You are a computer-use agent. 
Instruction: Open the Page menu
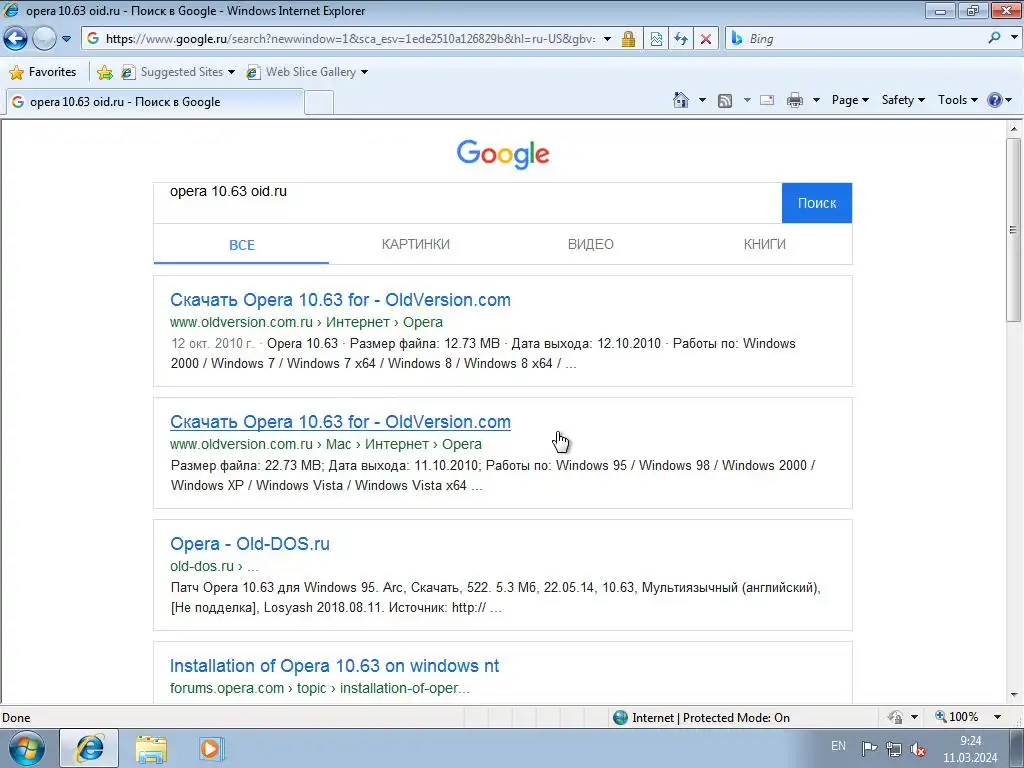click(x=850, y=100)
